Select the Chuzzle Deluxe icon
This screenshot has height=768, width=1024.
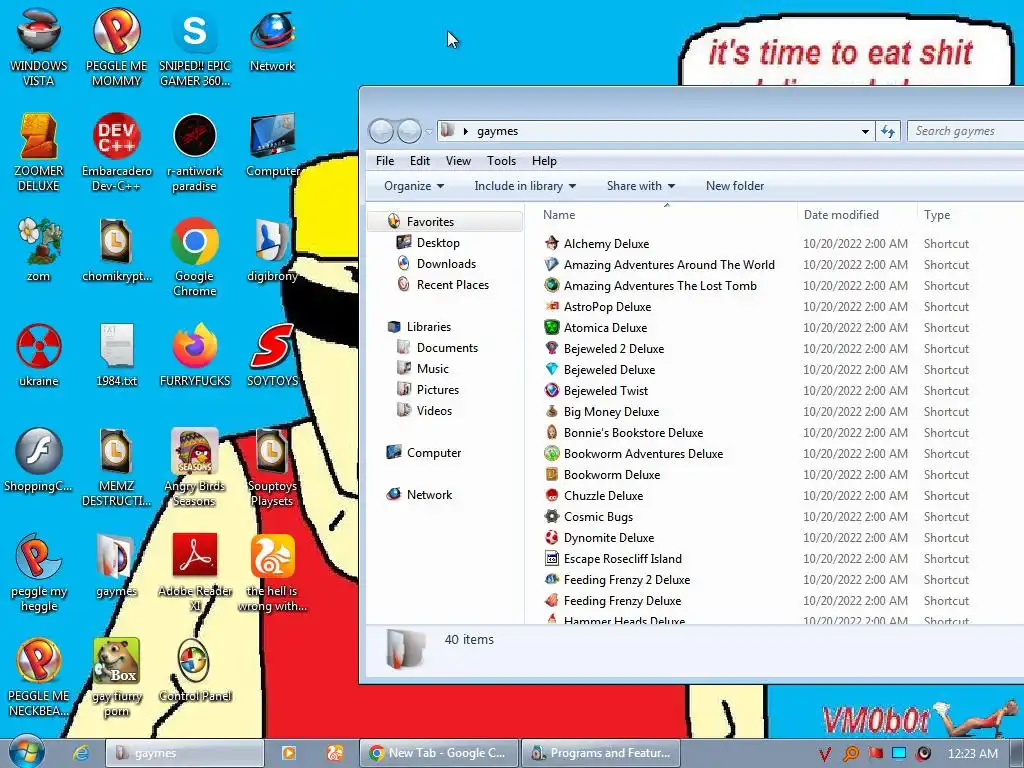[552, 495]
